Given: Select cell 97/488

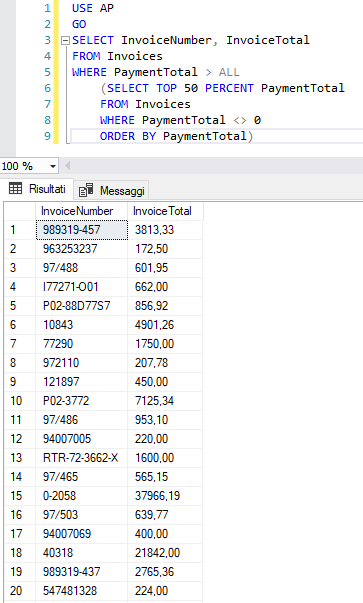Looking at the screenshot, I should 82,268.
